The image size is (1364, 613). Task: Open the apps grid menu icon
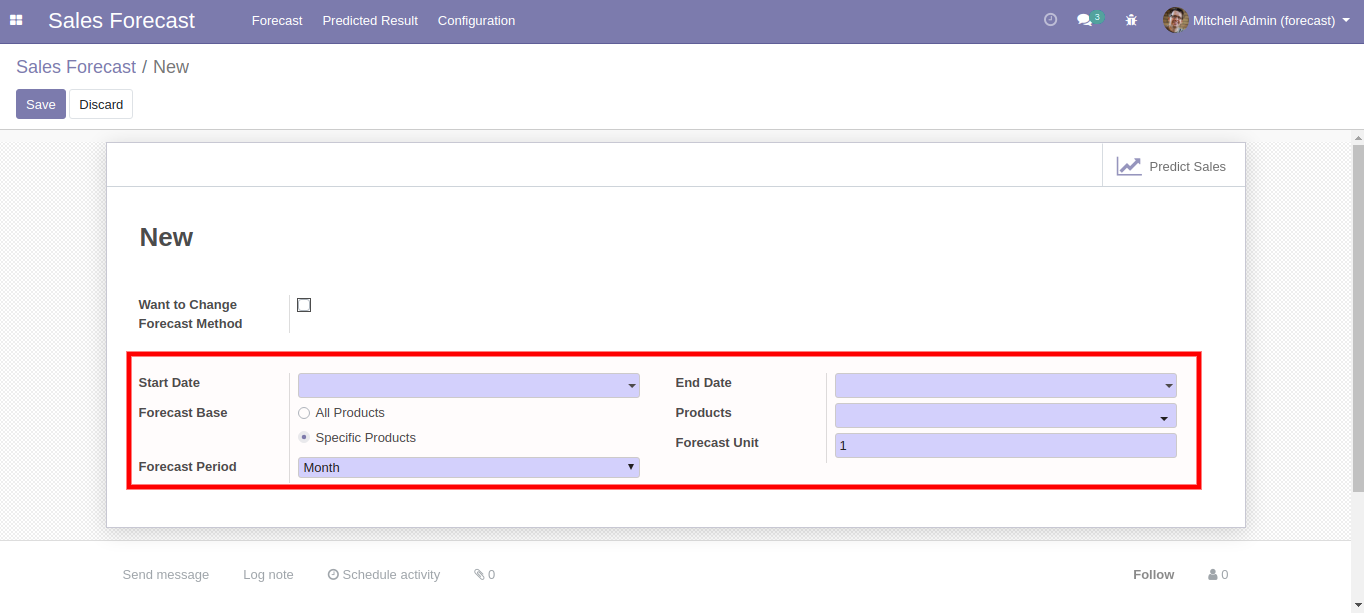16,20
